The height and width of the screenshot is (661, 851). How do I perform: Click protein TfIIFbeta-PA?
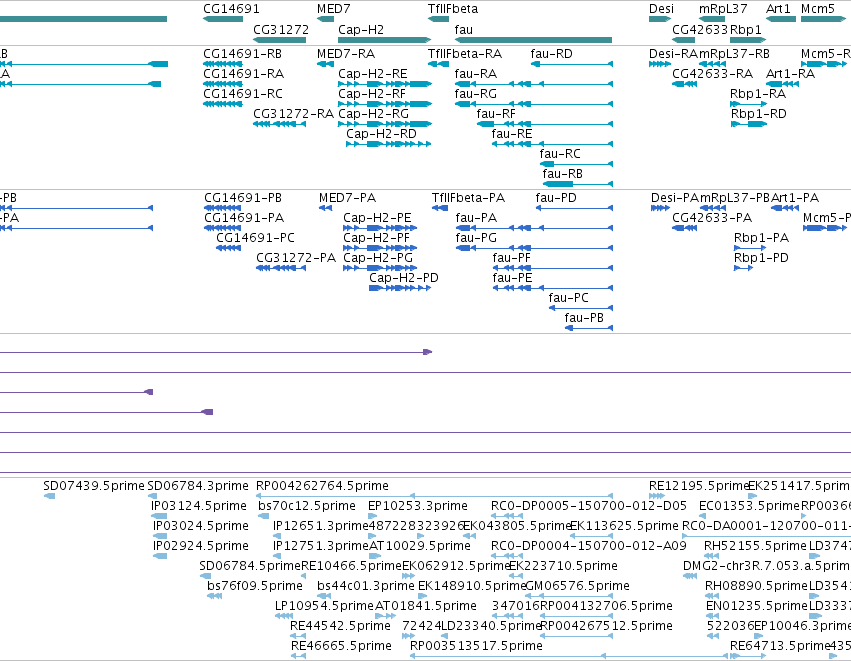click(468, 198)
